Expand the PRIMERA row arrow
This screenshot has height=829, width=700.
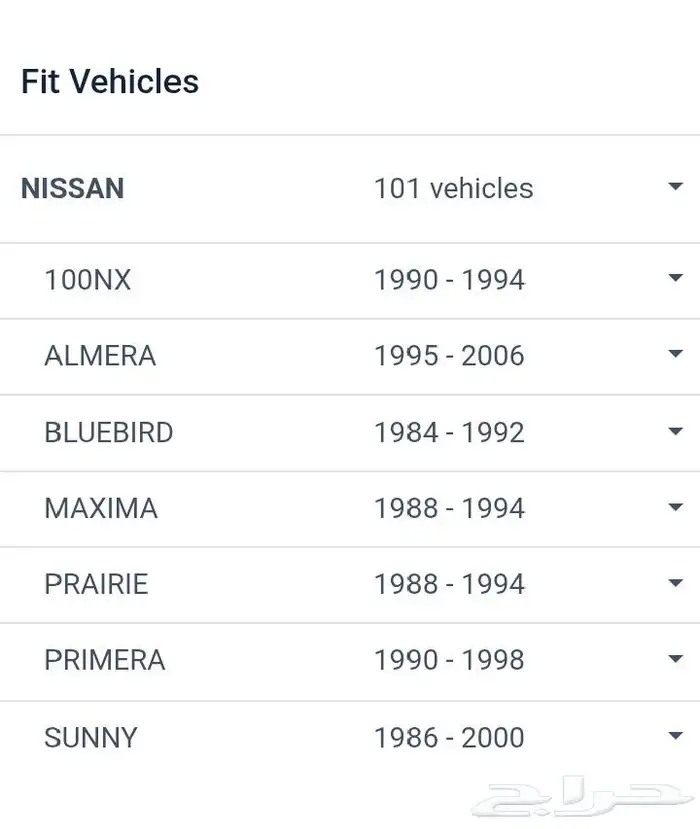click(x=675, y=660)
